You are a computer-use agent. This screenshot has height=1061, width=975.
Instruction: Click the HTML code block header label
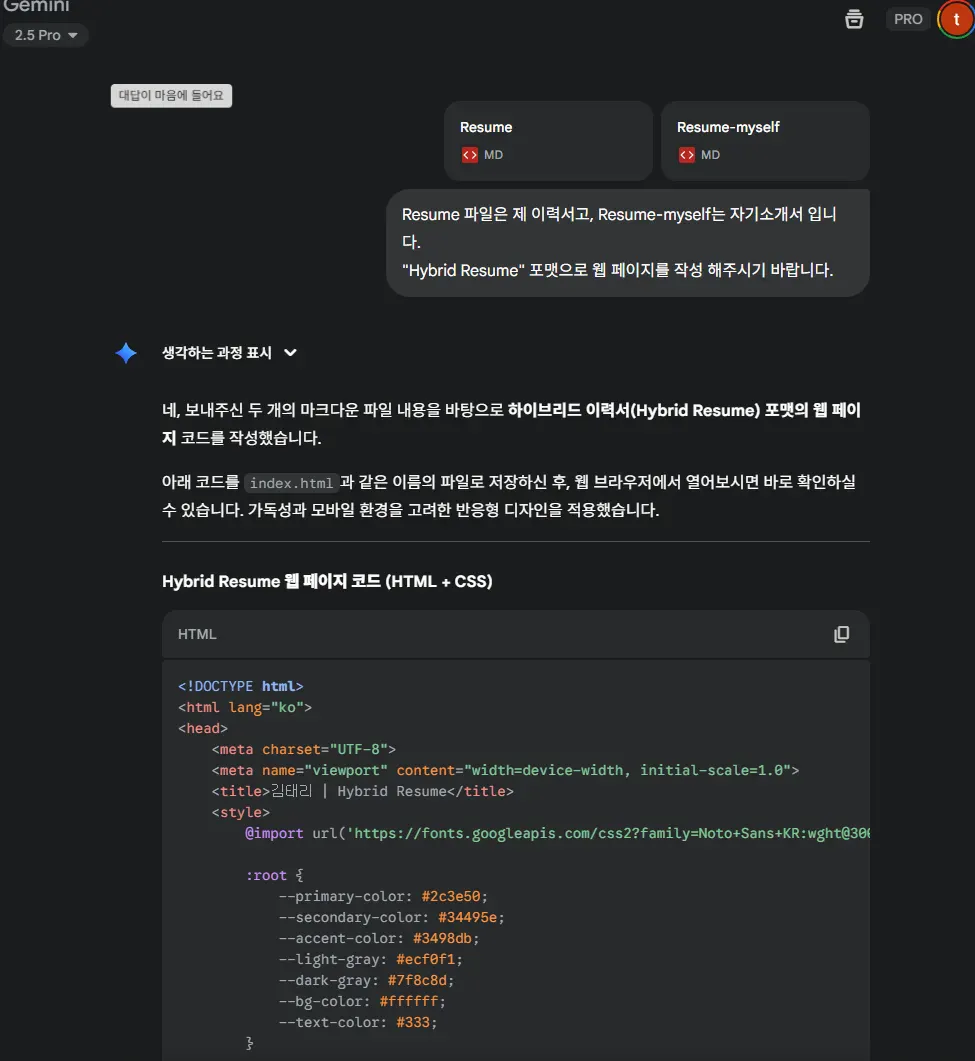[x=197, y=634]
